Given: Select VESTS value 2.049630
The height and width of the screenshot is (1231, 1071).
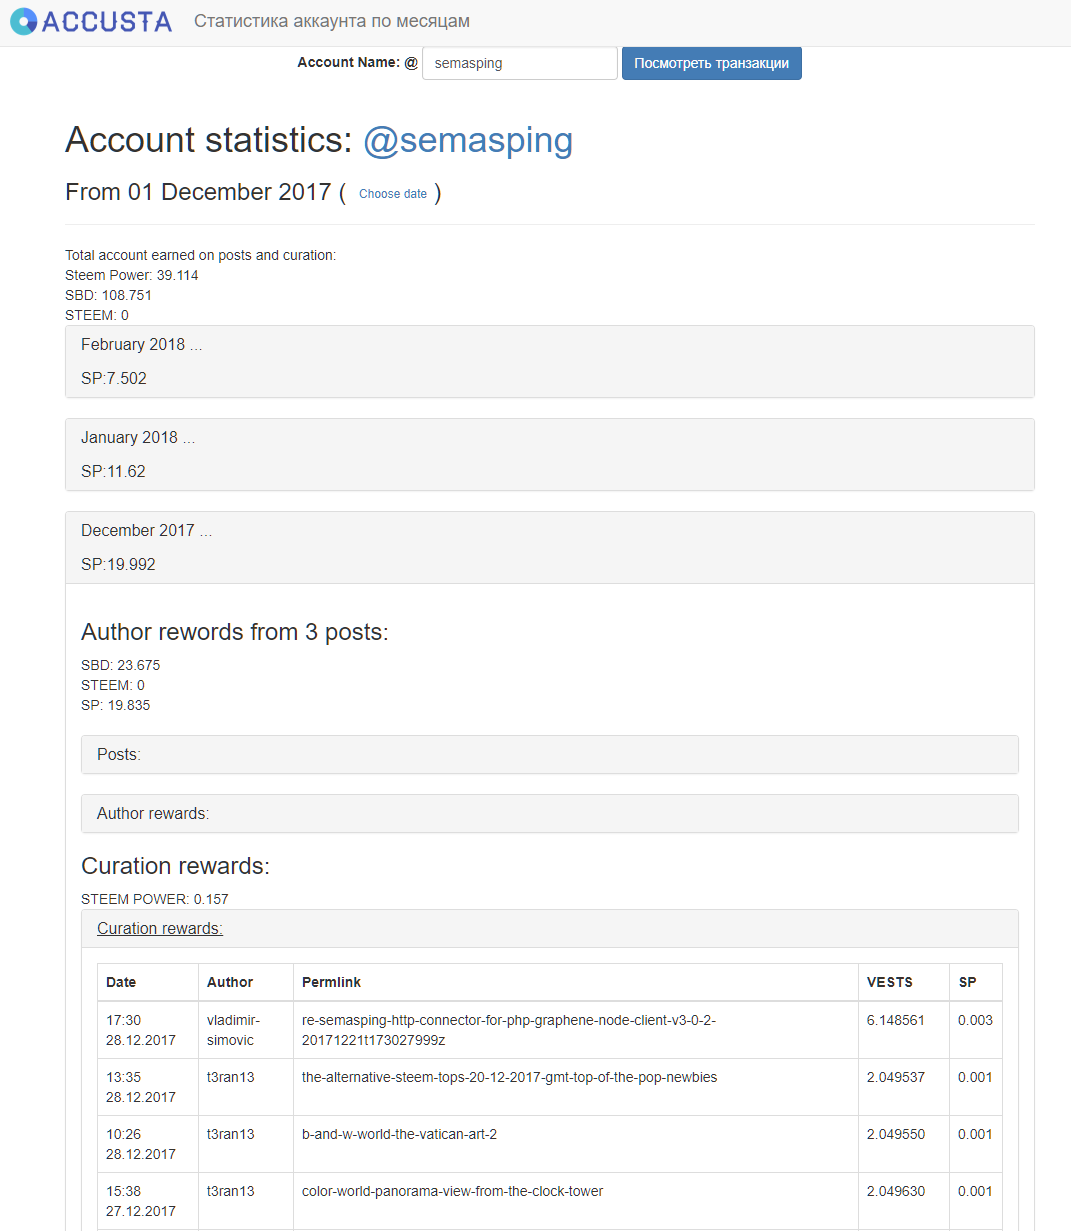Looking at the screenshot, I should (x=896, y=1191).
